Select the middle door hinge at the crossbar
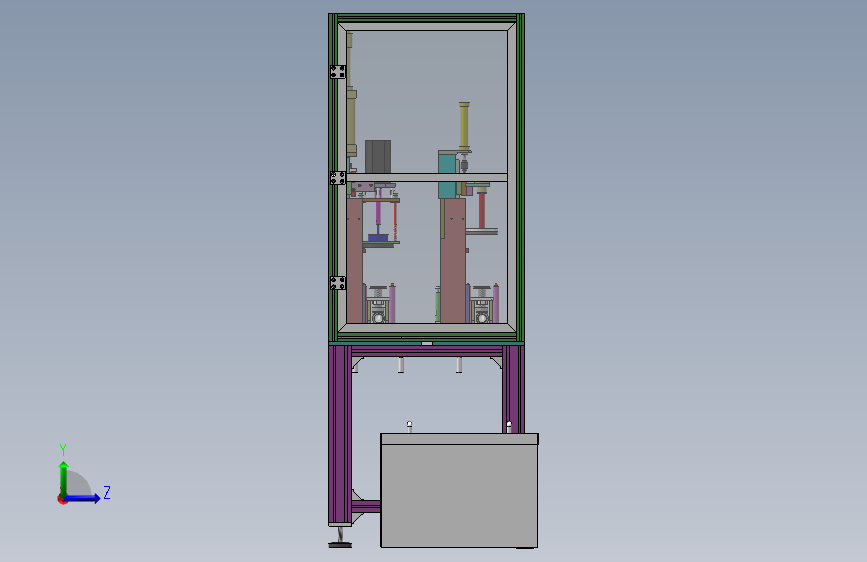 tap(338, 178)
